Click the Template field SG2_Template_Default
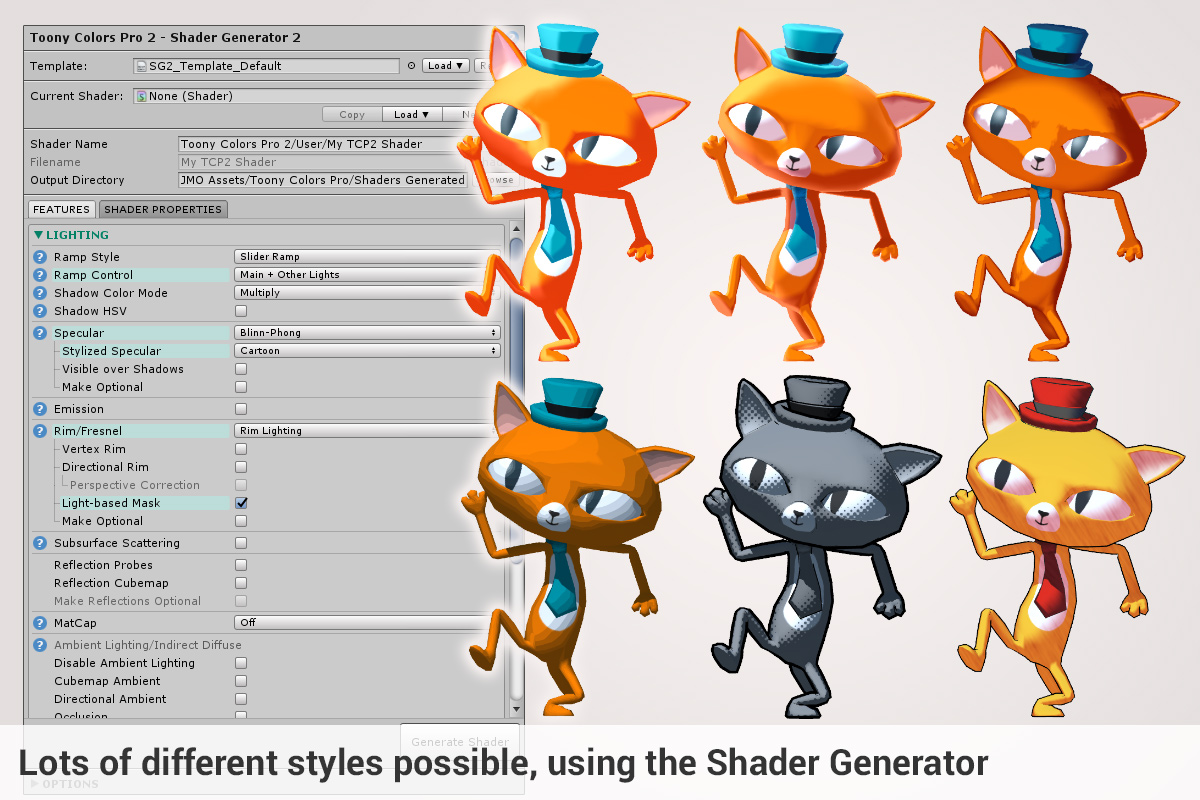1200x800 pixels. [267, 66]
